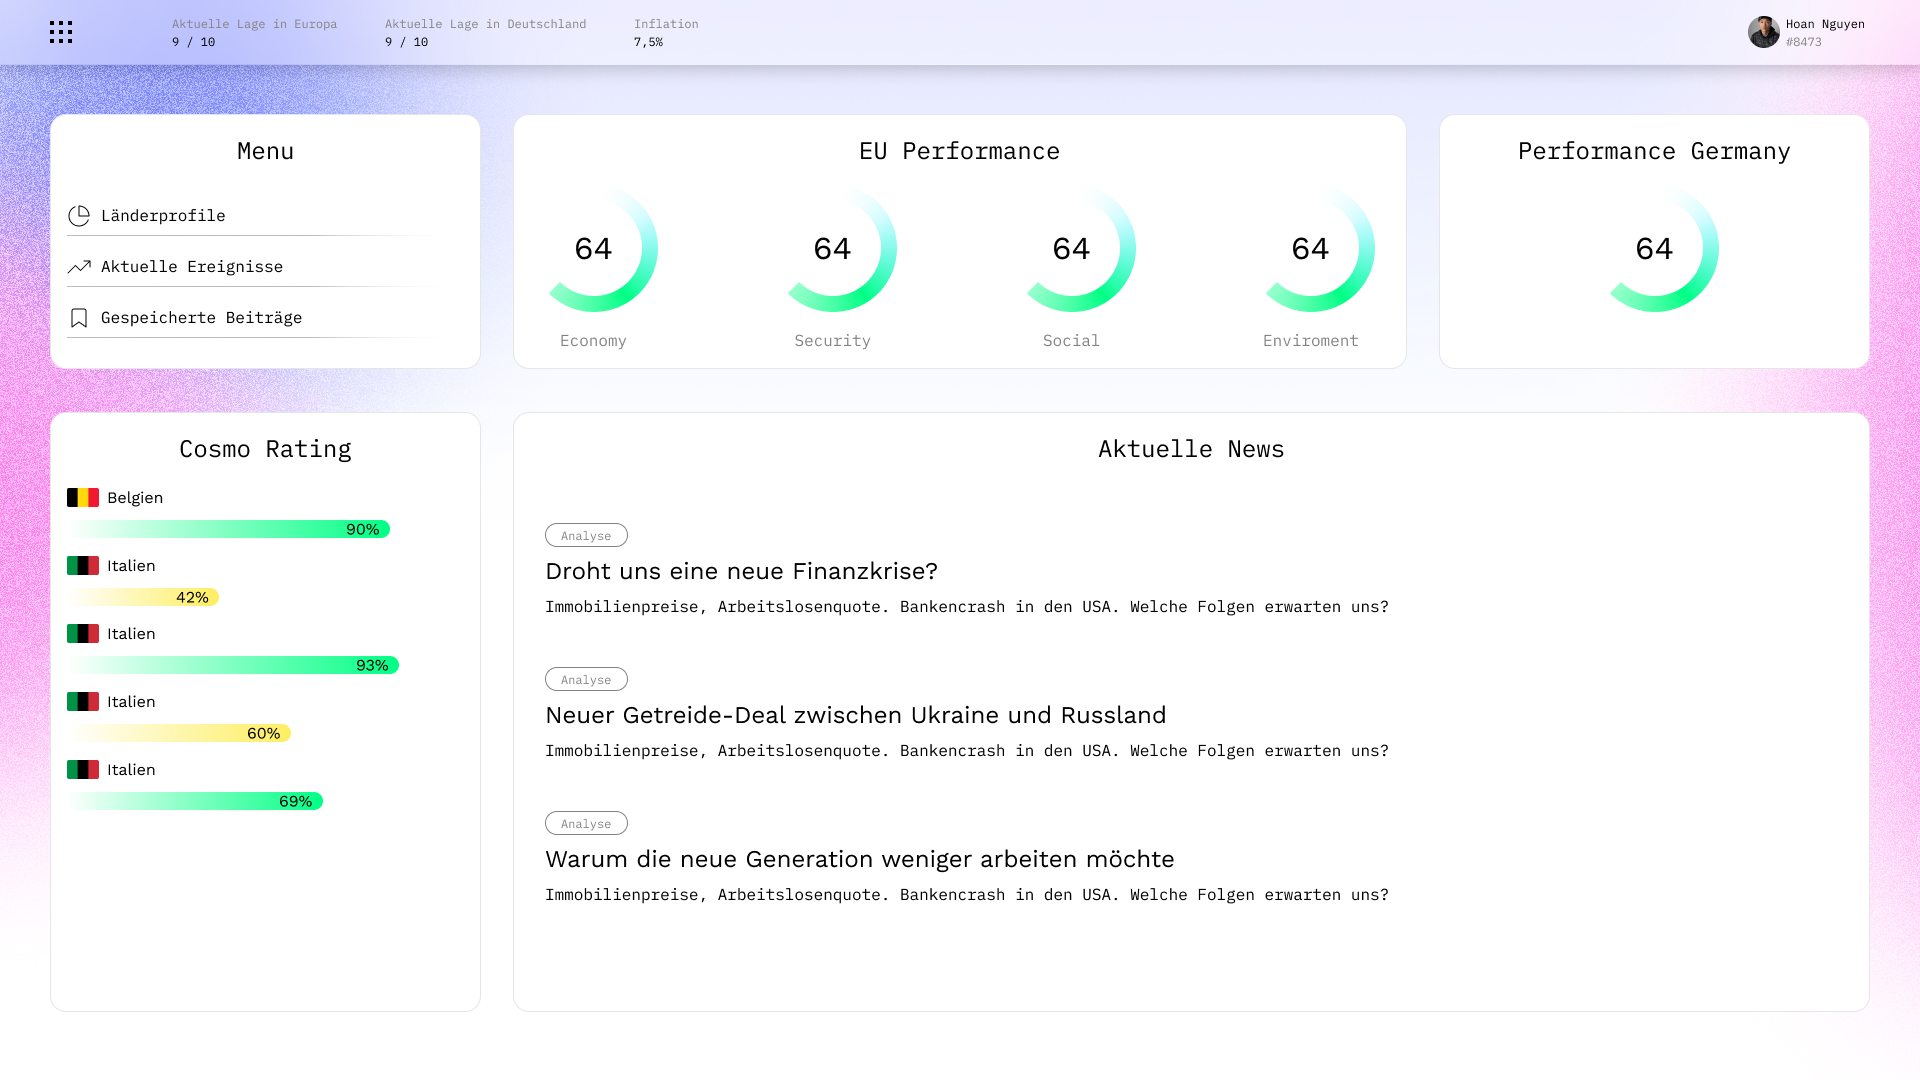
Task: Open the Länderprofile menu item
Action: (x=163, y=216)
